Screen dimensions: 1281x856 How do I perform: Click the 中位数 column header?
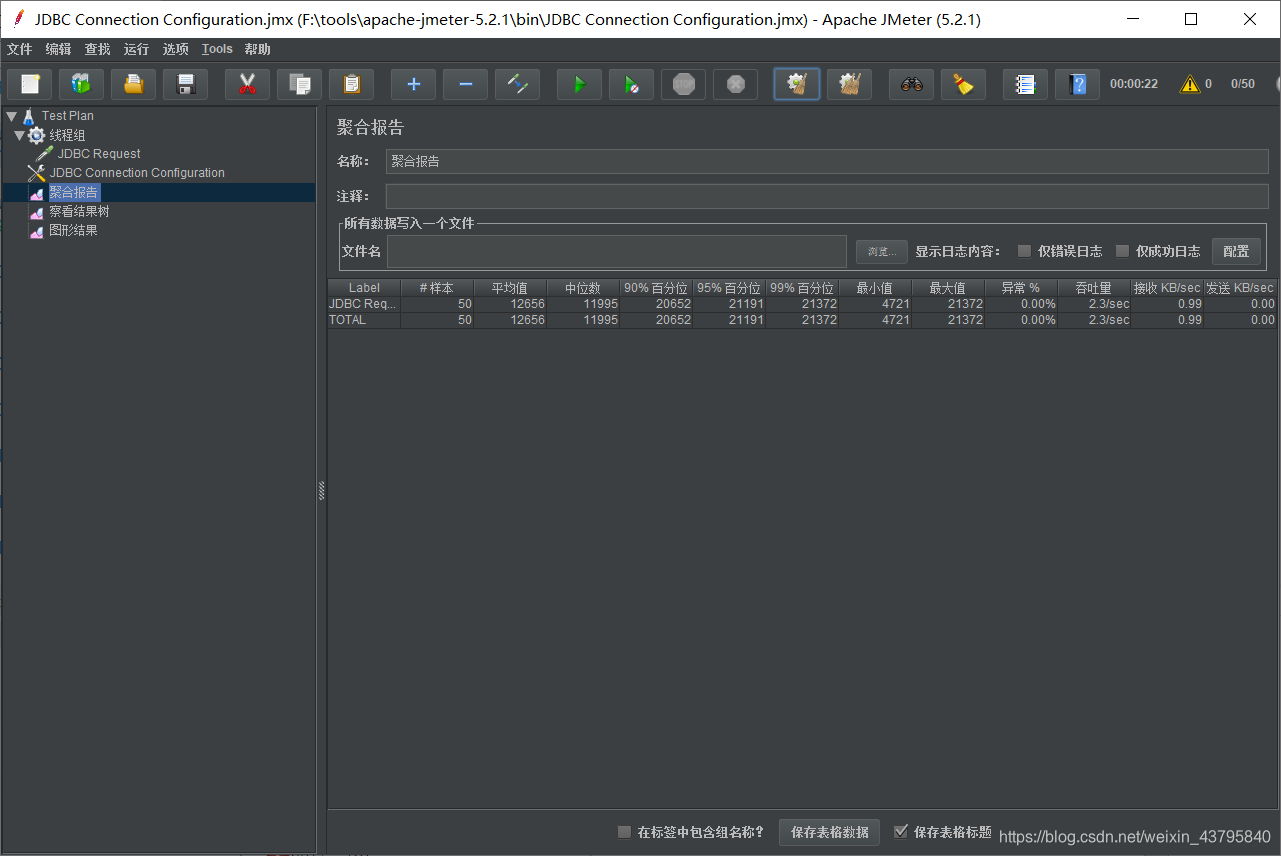point(583,288)
